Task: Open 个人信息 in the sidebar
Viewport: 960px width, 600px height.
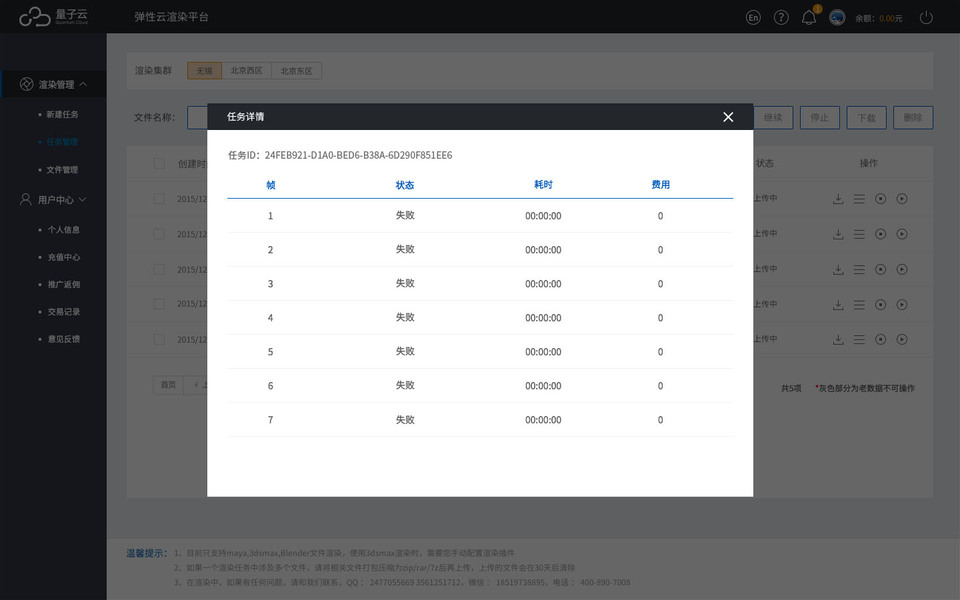Action: click(64, 230)
